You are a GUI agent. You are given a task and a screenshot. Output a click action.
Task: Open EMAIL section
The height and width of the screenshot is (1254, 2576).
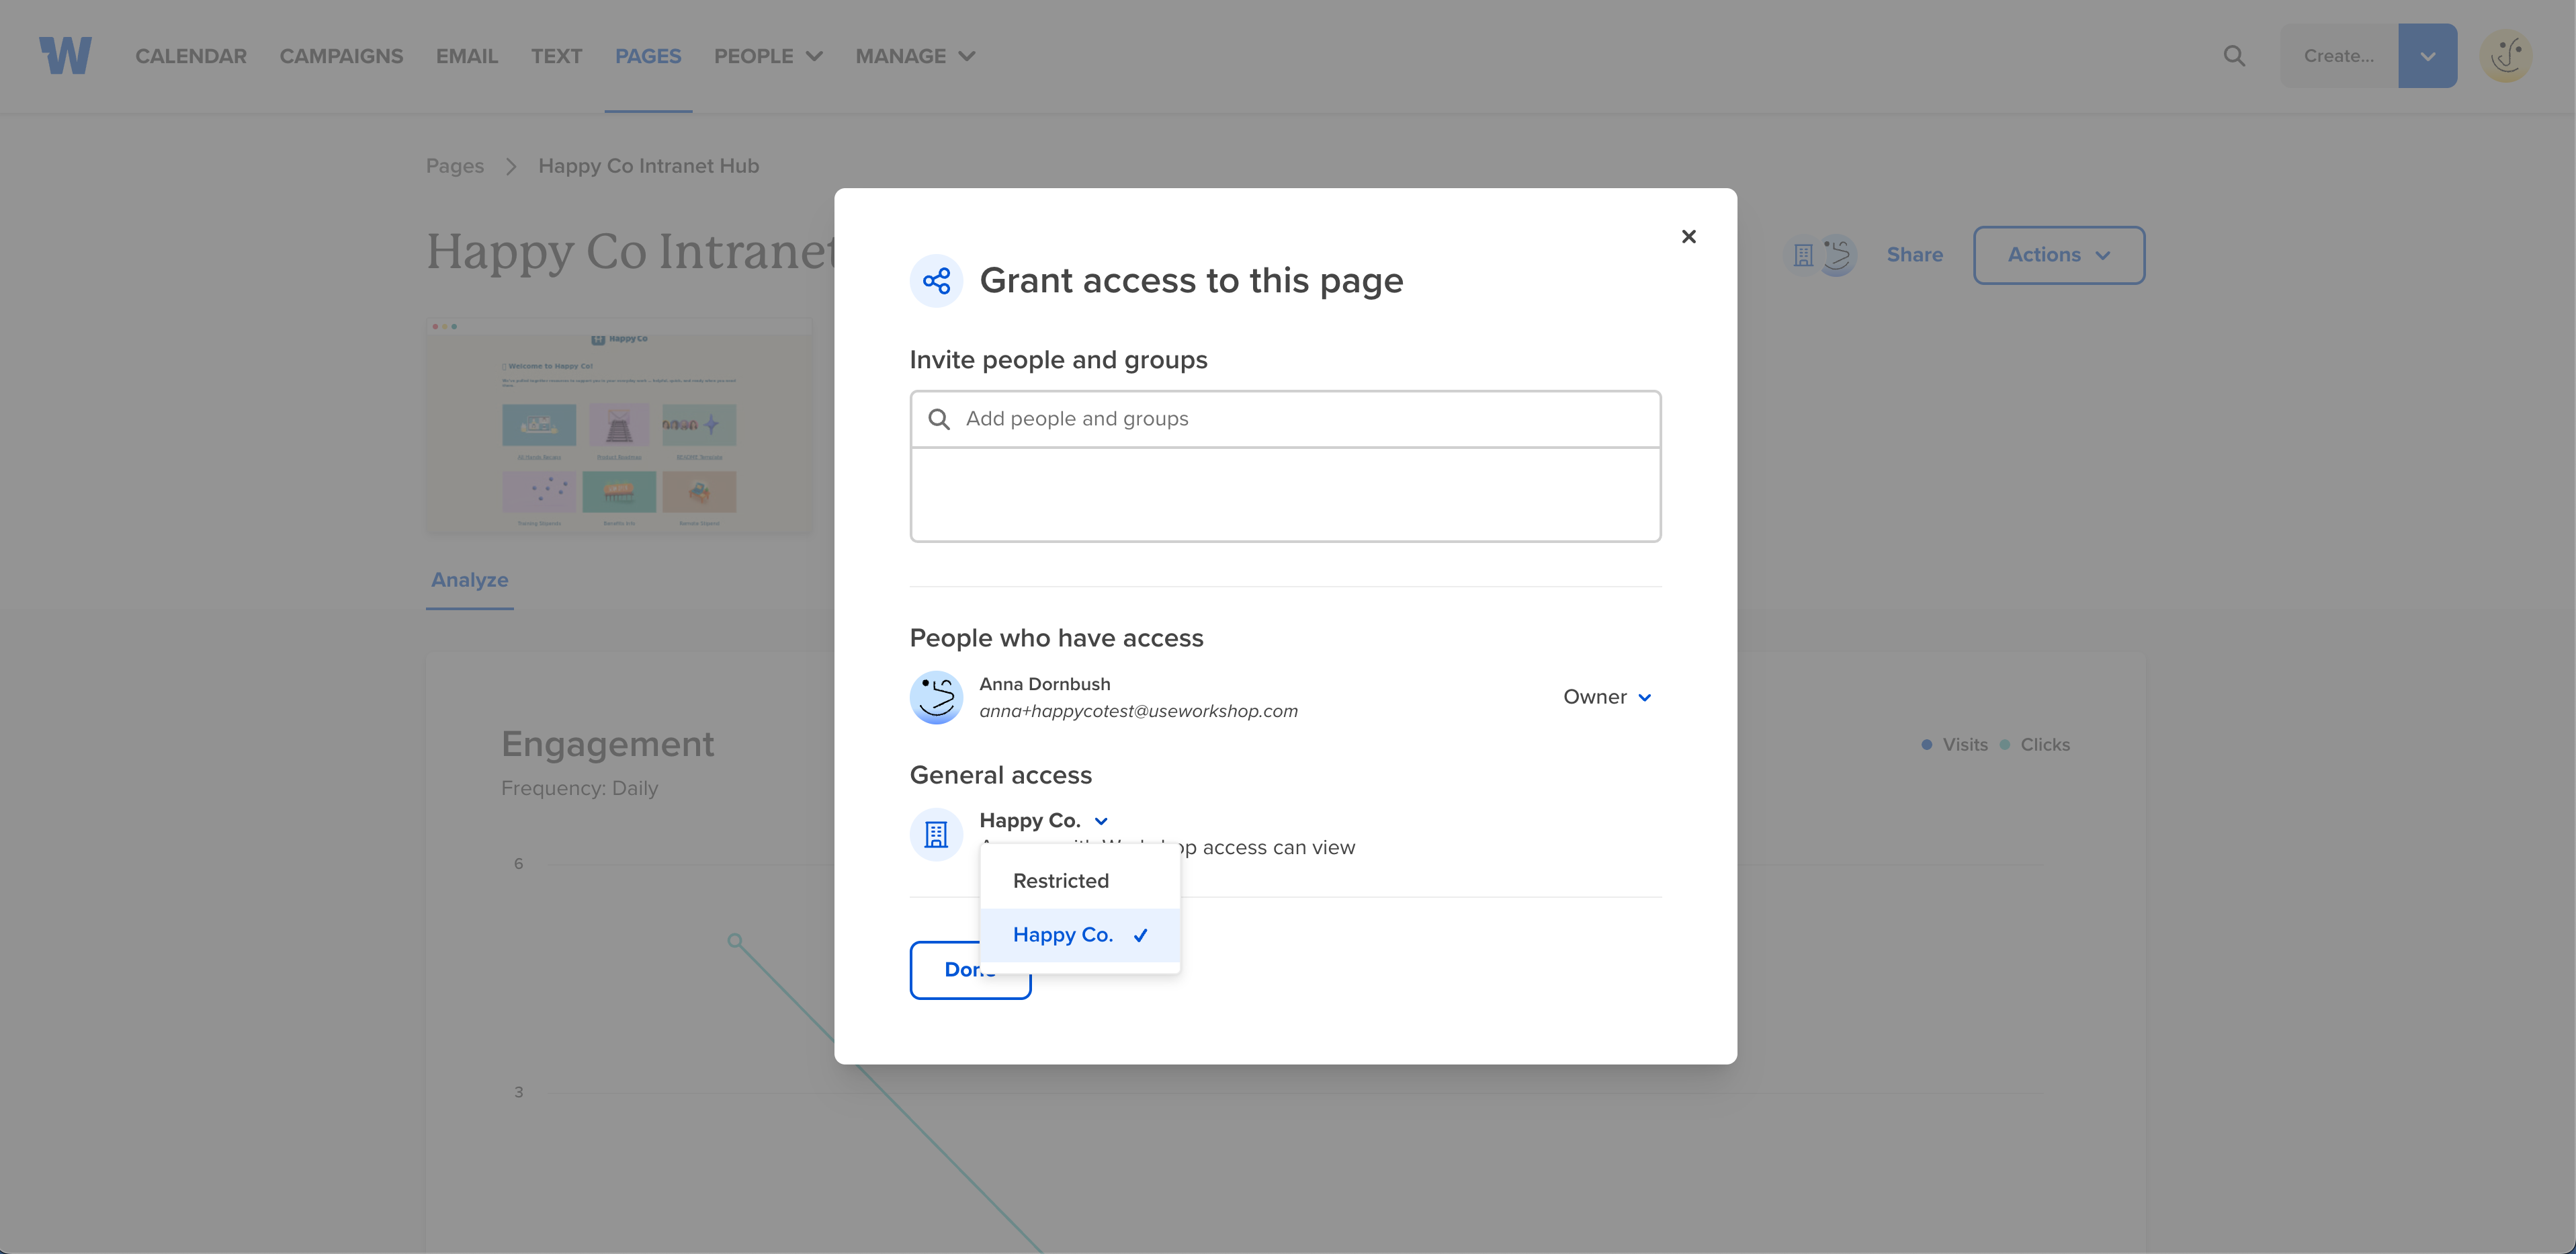(x=467, y=56)
